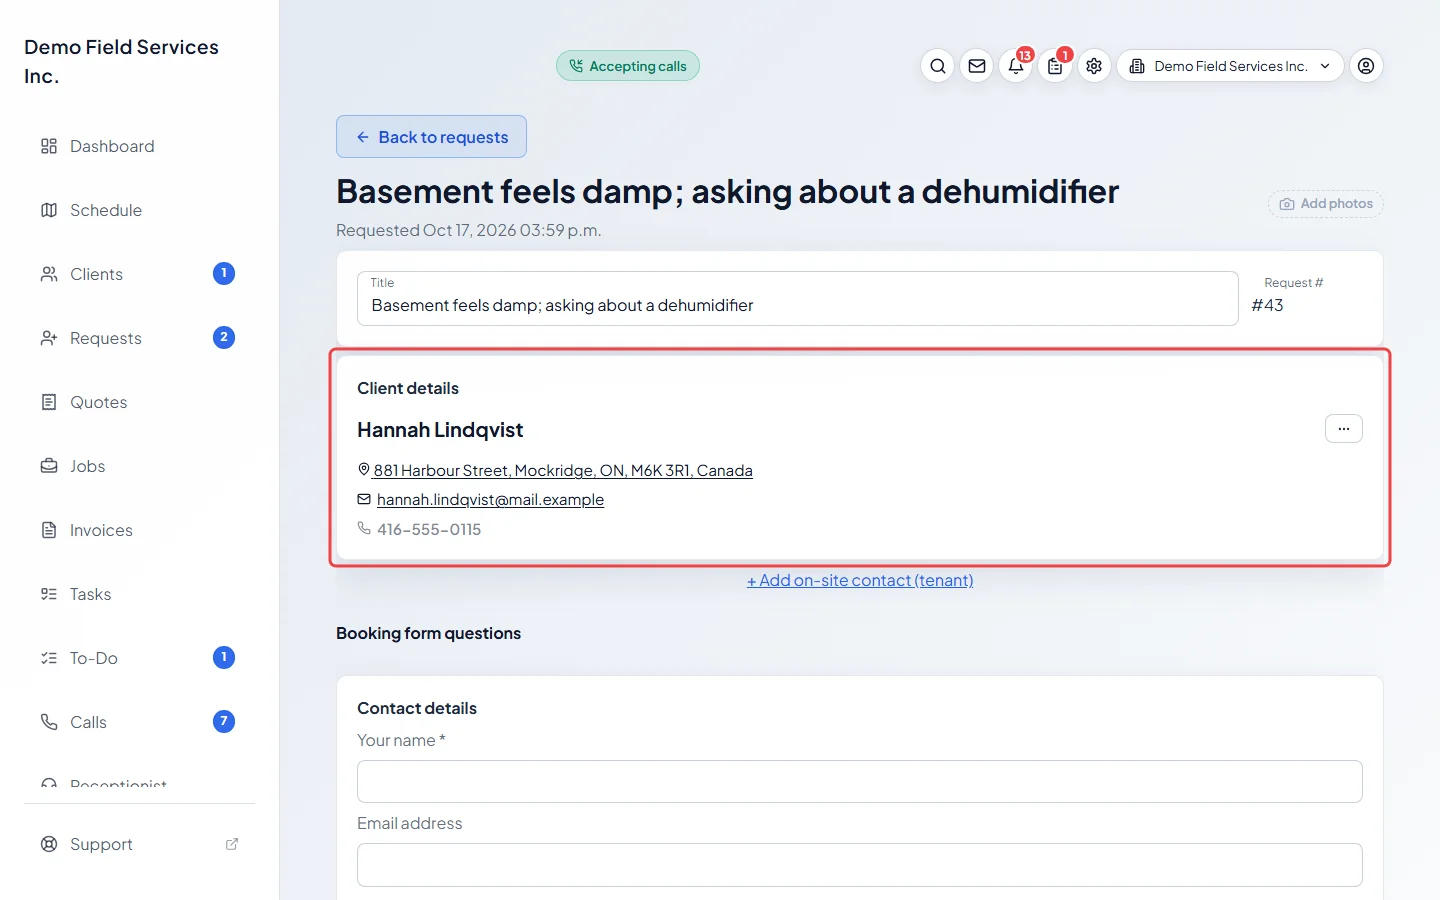
Task: Go back to requests
Action: pyautogui.click(x=431, y=137)
